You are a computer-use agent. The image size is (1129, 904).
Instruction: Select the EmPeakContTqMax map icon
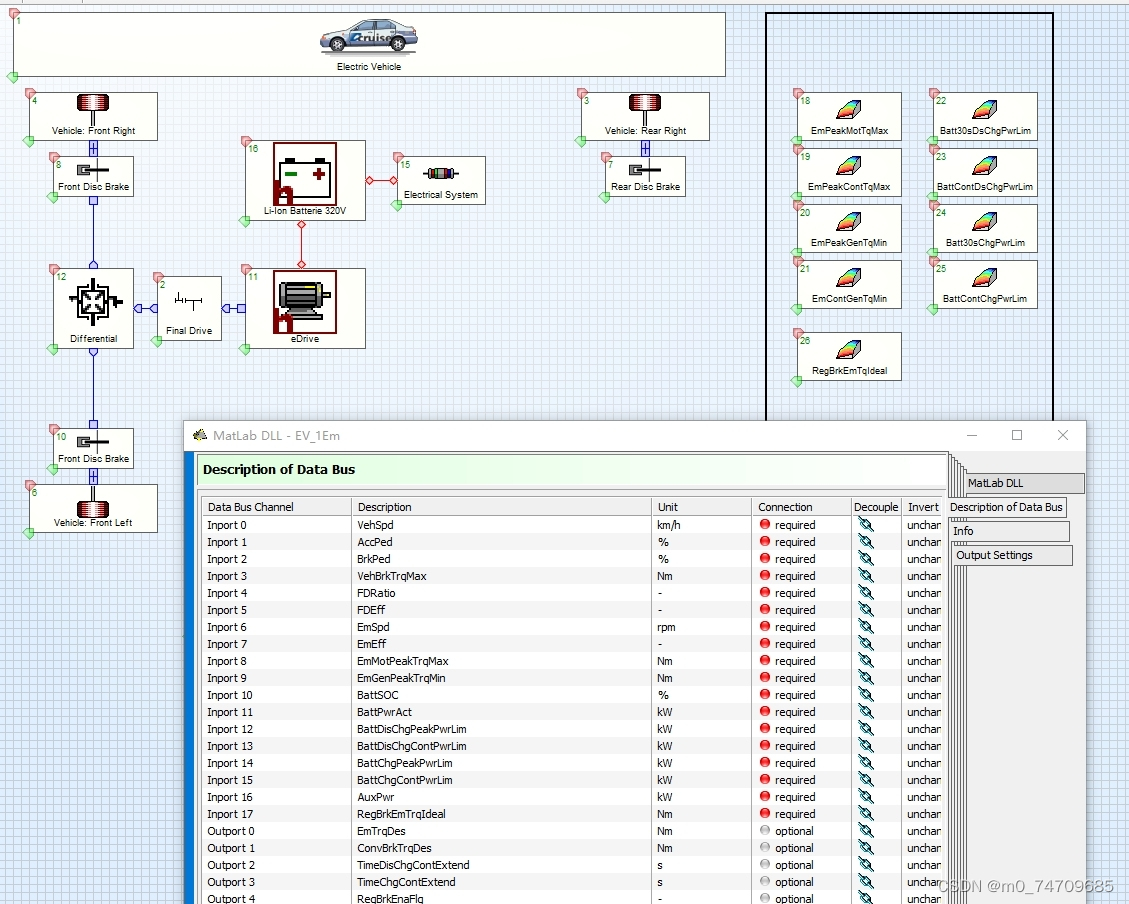[849, 166]
